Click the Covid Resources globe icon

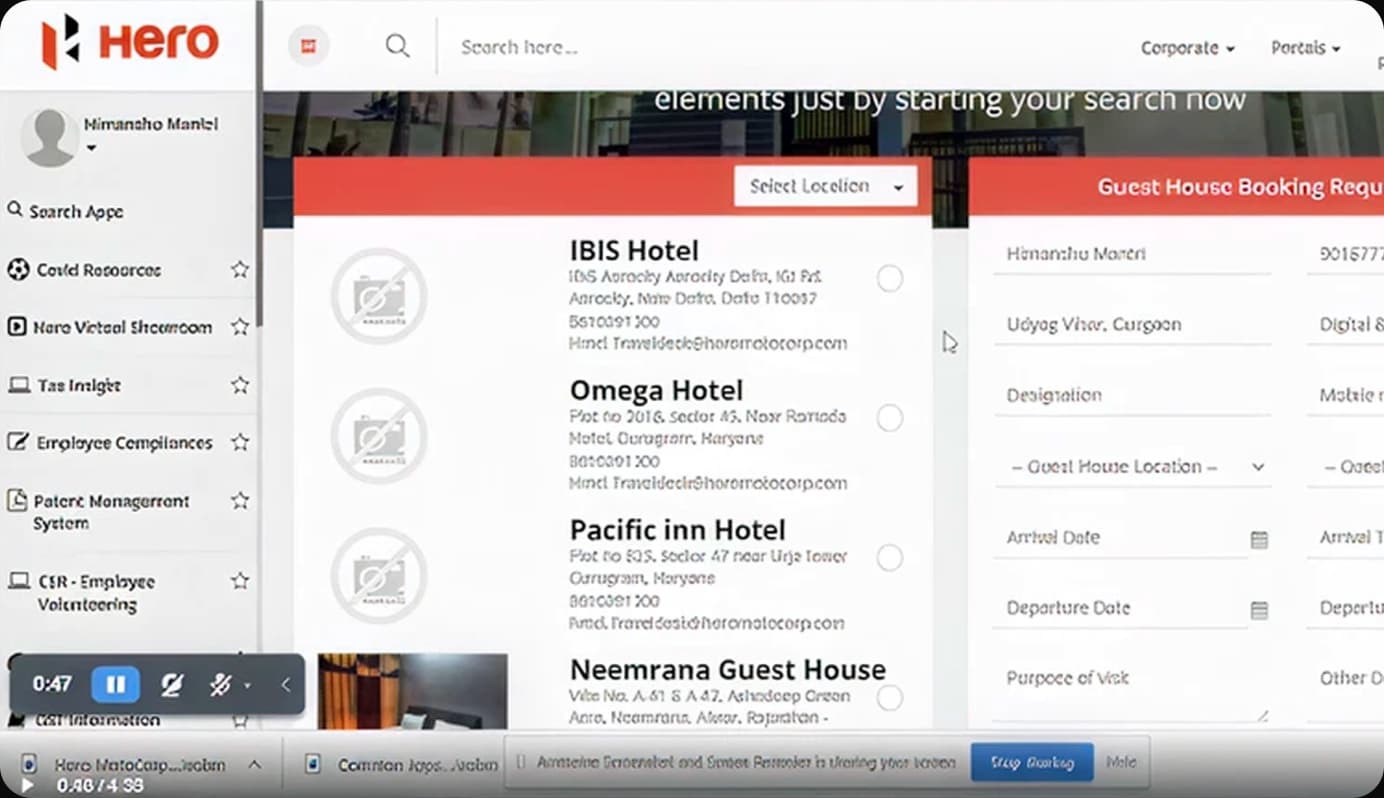18,269
